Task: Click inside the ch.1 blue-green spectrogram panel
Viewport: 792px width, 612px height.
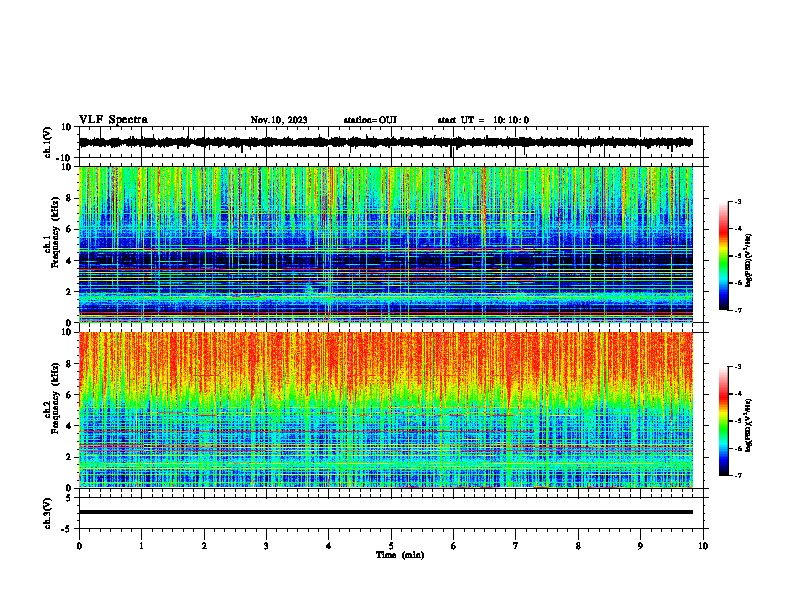Action: pyautogui.click(x=386, y=244)
